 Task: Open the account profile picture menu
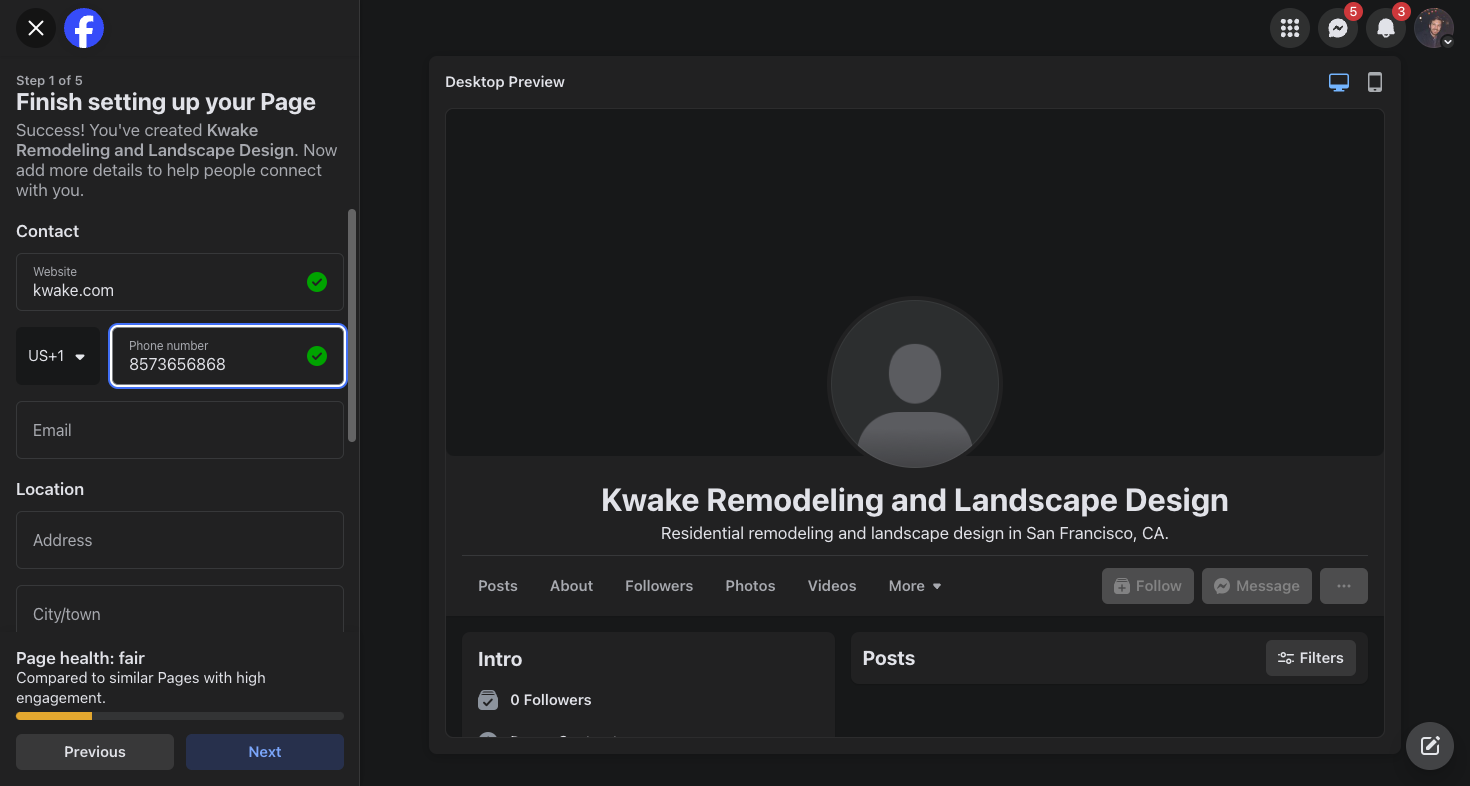click(1434, 28)
